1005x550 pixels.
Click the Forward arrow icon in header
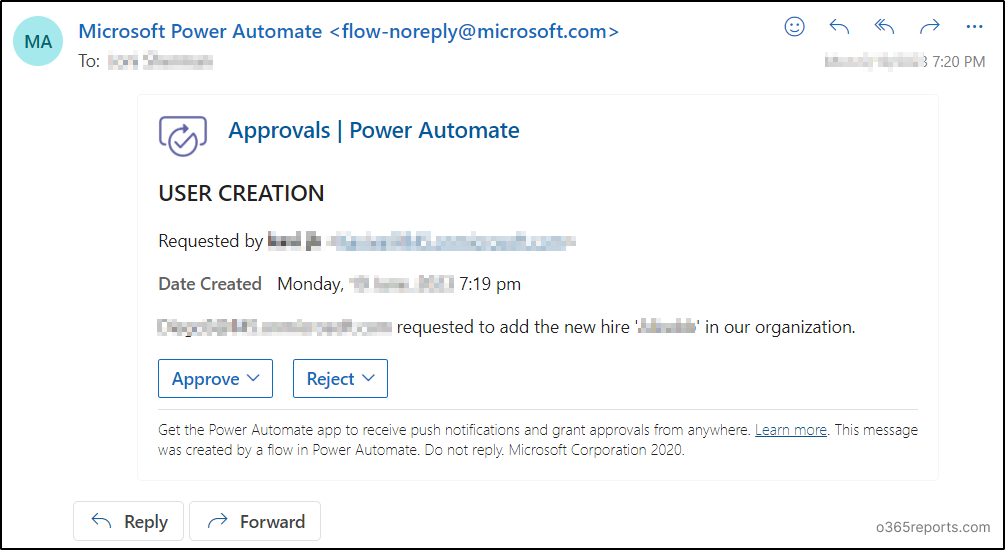pos(929,27)
